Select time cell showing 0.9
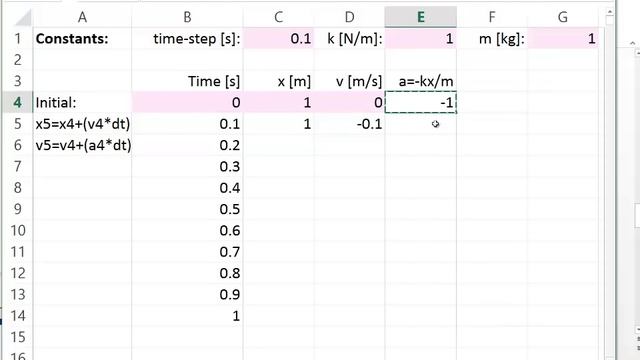 tap(187, 294)
